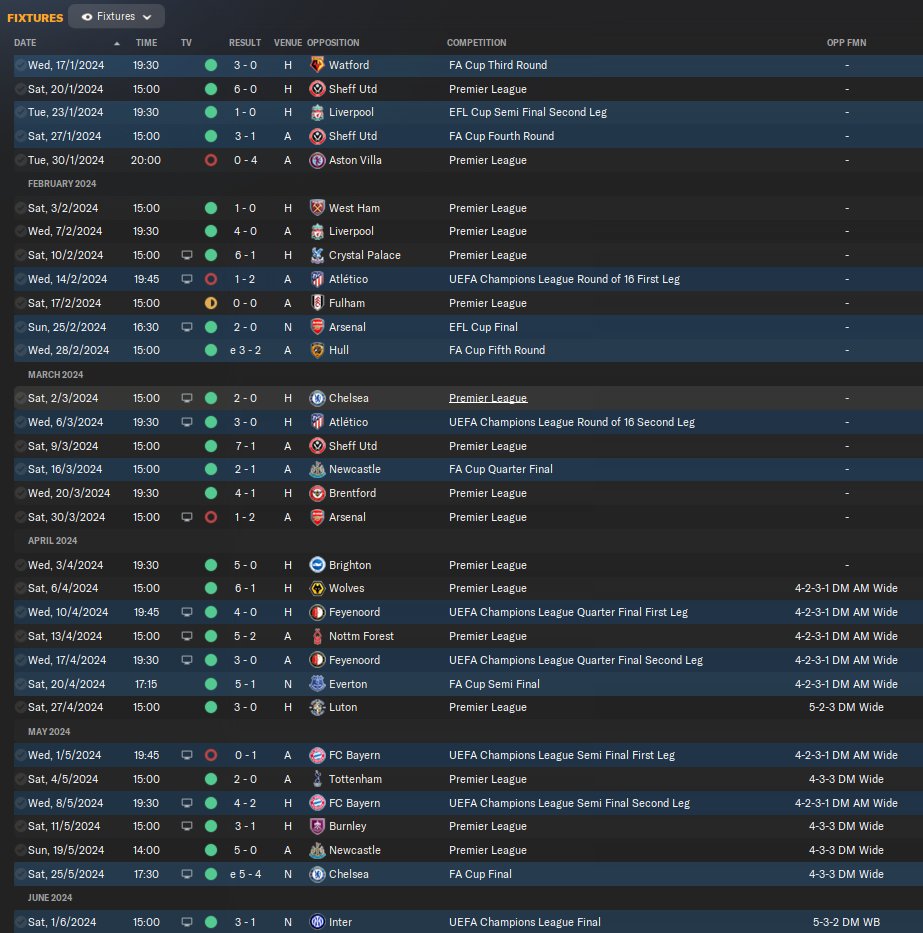Click TV icon on the EFL Cup Final row

(x=187, y=327)
